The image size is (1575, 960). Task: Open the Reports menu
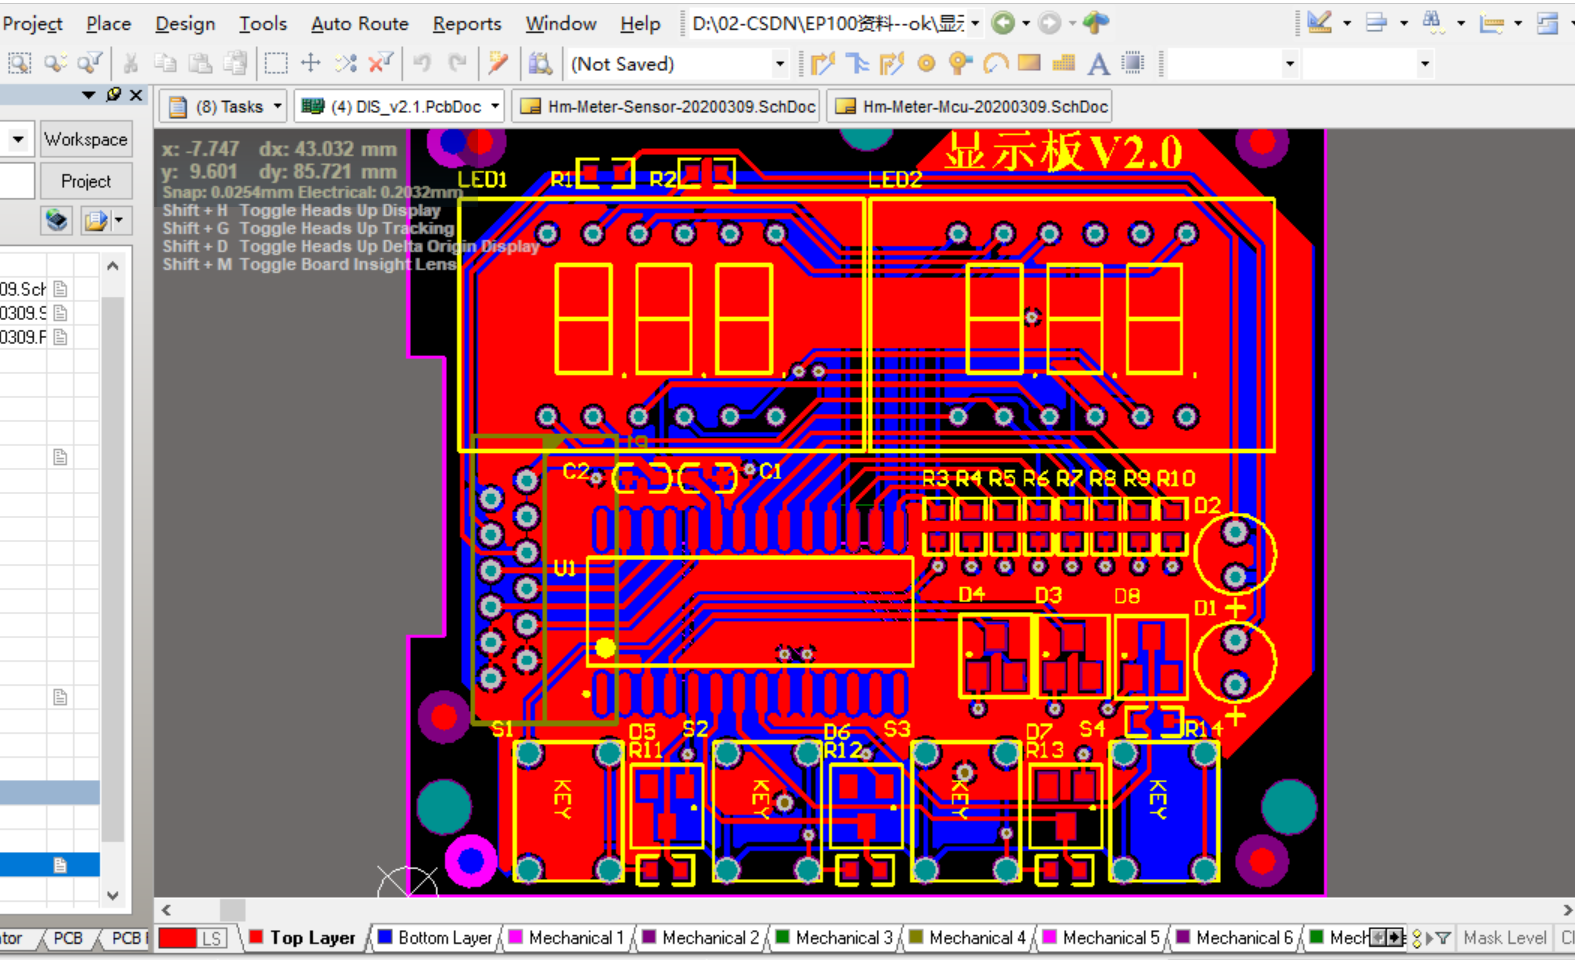click(x=467, y=23)
